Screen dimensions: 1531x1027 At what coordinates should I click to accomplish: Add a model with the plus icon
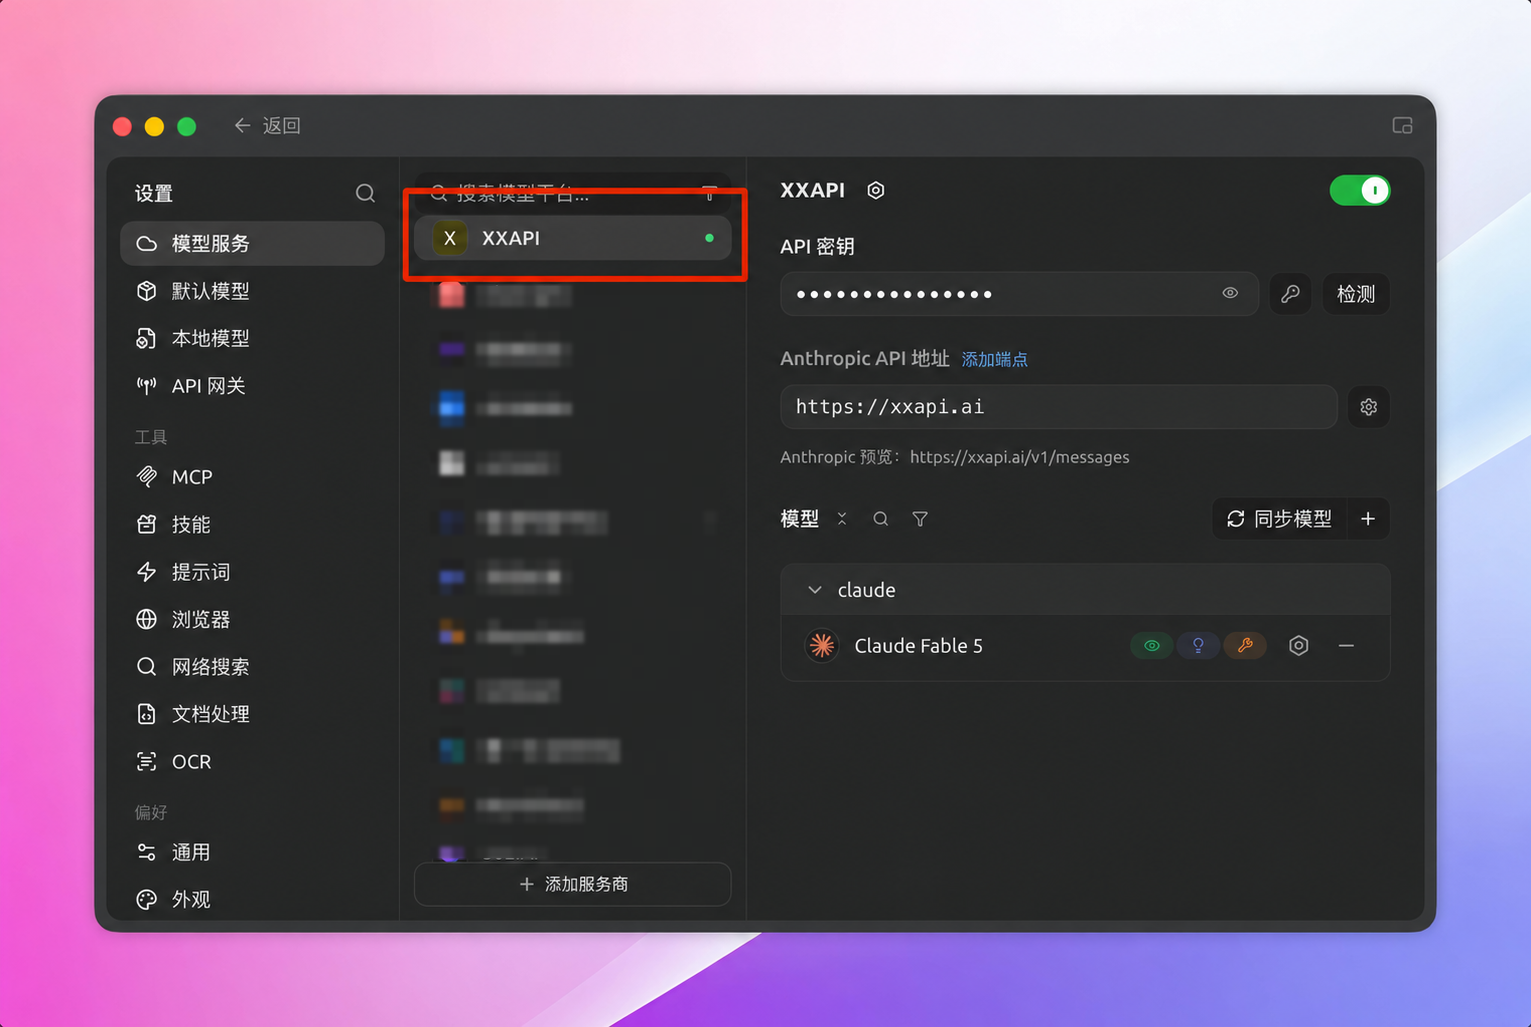(x=1368, y=519)
